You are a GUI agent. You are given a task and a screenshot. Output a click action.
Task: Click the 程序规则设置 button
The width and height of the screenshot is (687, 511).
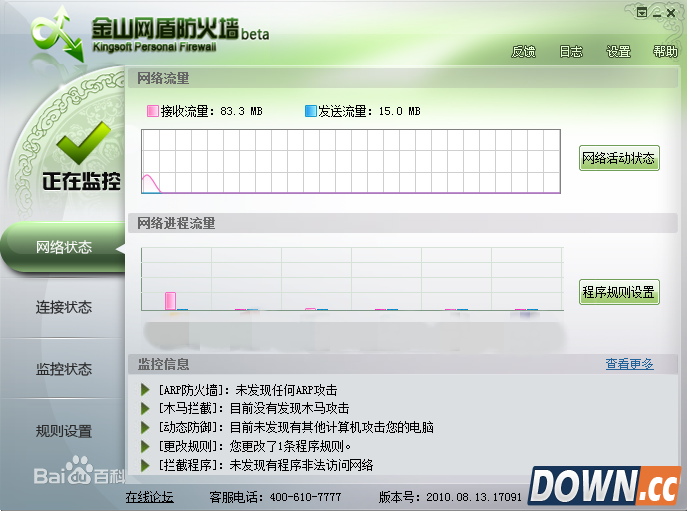[619, 292]
